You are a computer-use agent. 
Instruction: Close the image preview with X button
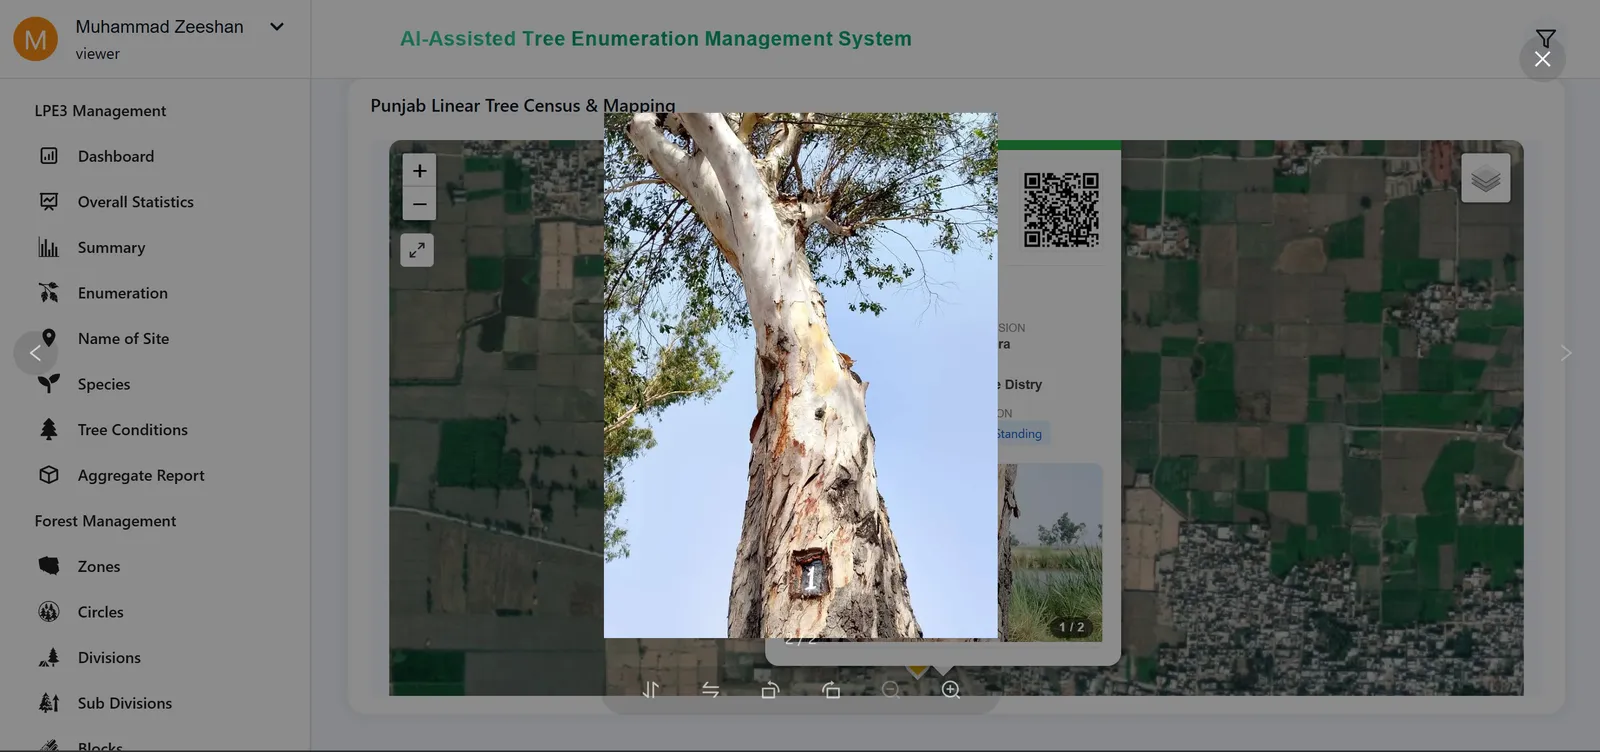[x=1542, y=59]
